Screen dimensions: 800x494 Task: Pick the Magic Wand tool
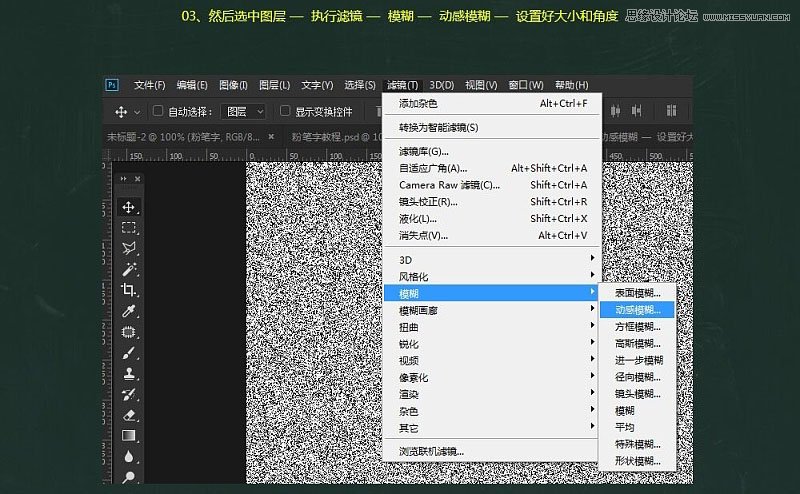coord(129,270)
